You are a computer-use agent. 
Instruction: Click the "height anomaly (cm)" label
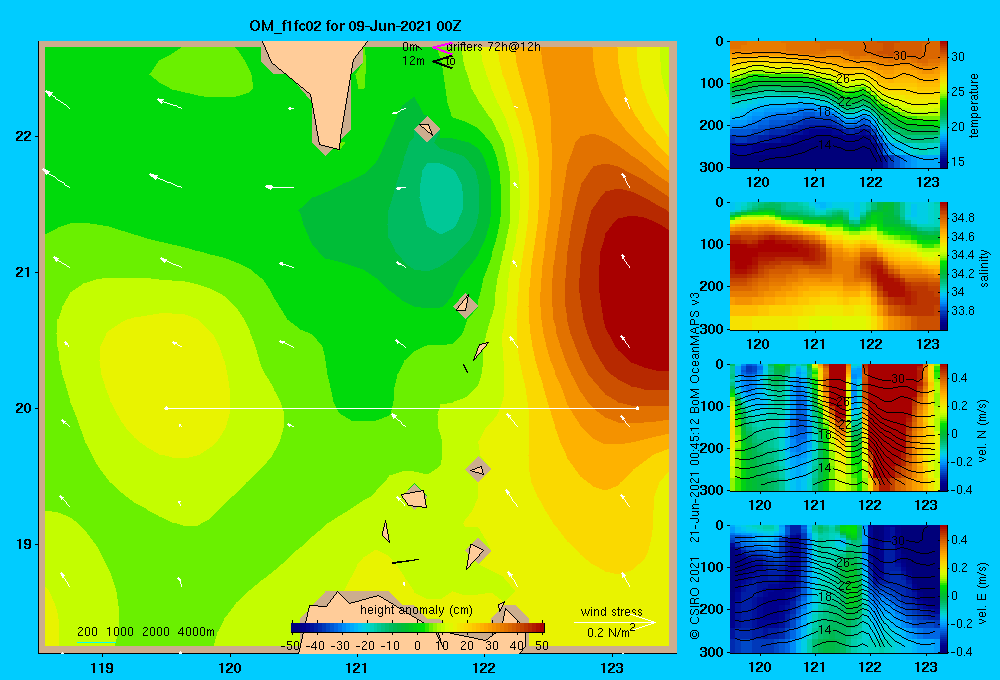pos(416,610)
